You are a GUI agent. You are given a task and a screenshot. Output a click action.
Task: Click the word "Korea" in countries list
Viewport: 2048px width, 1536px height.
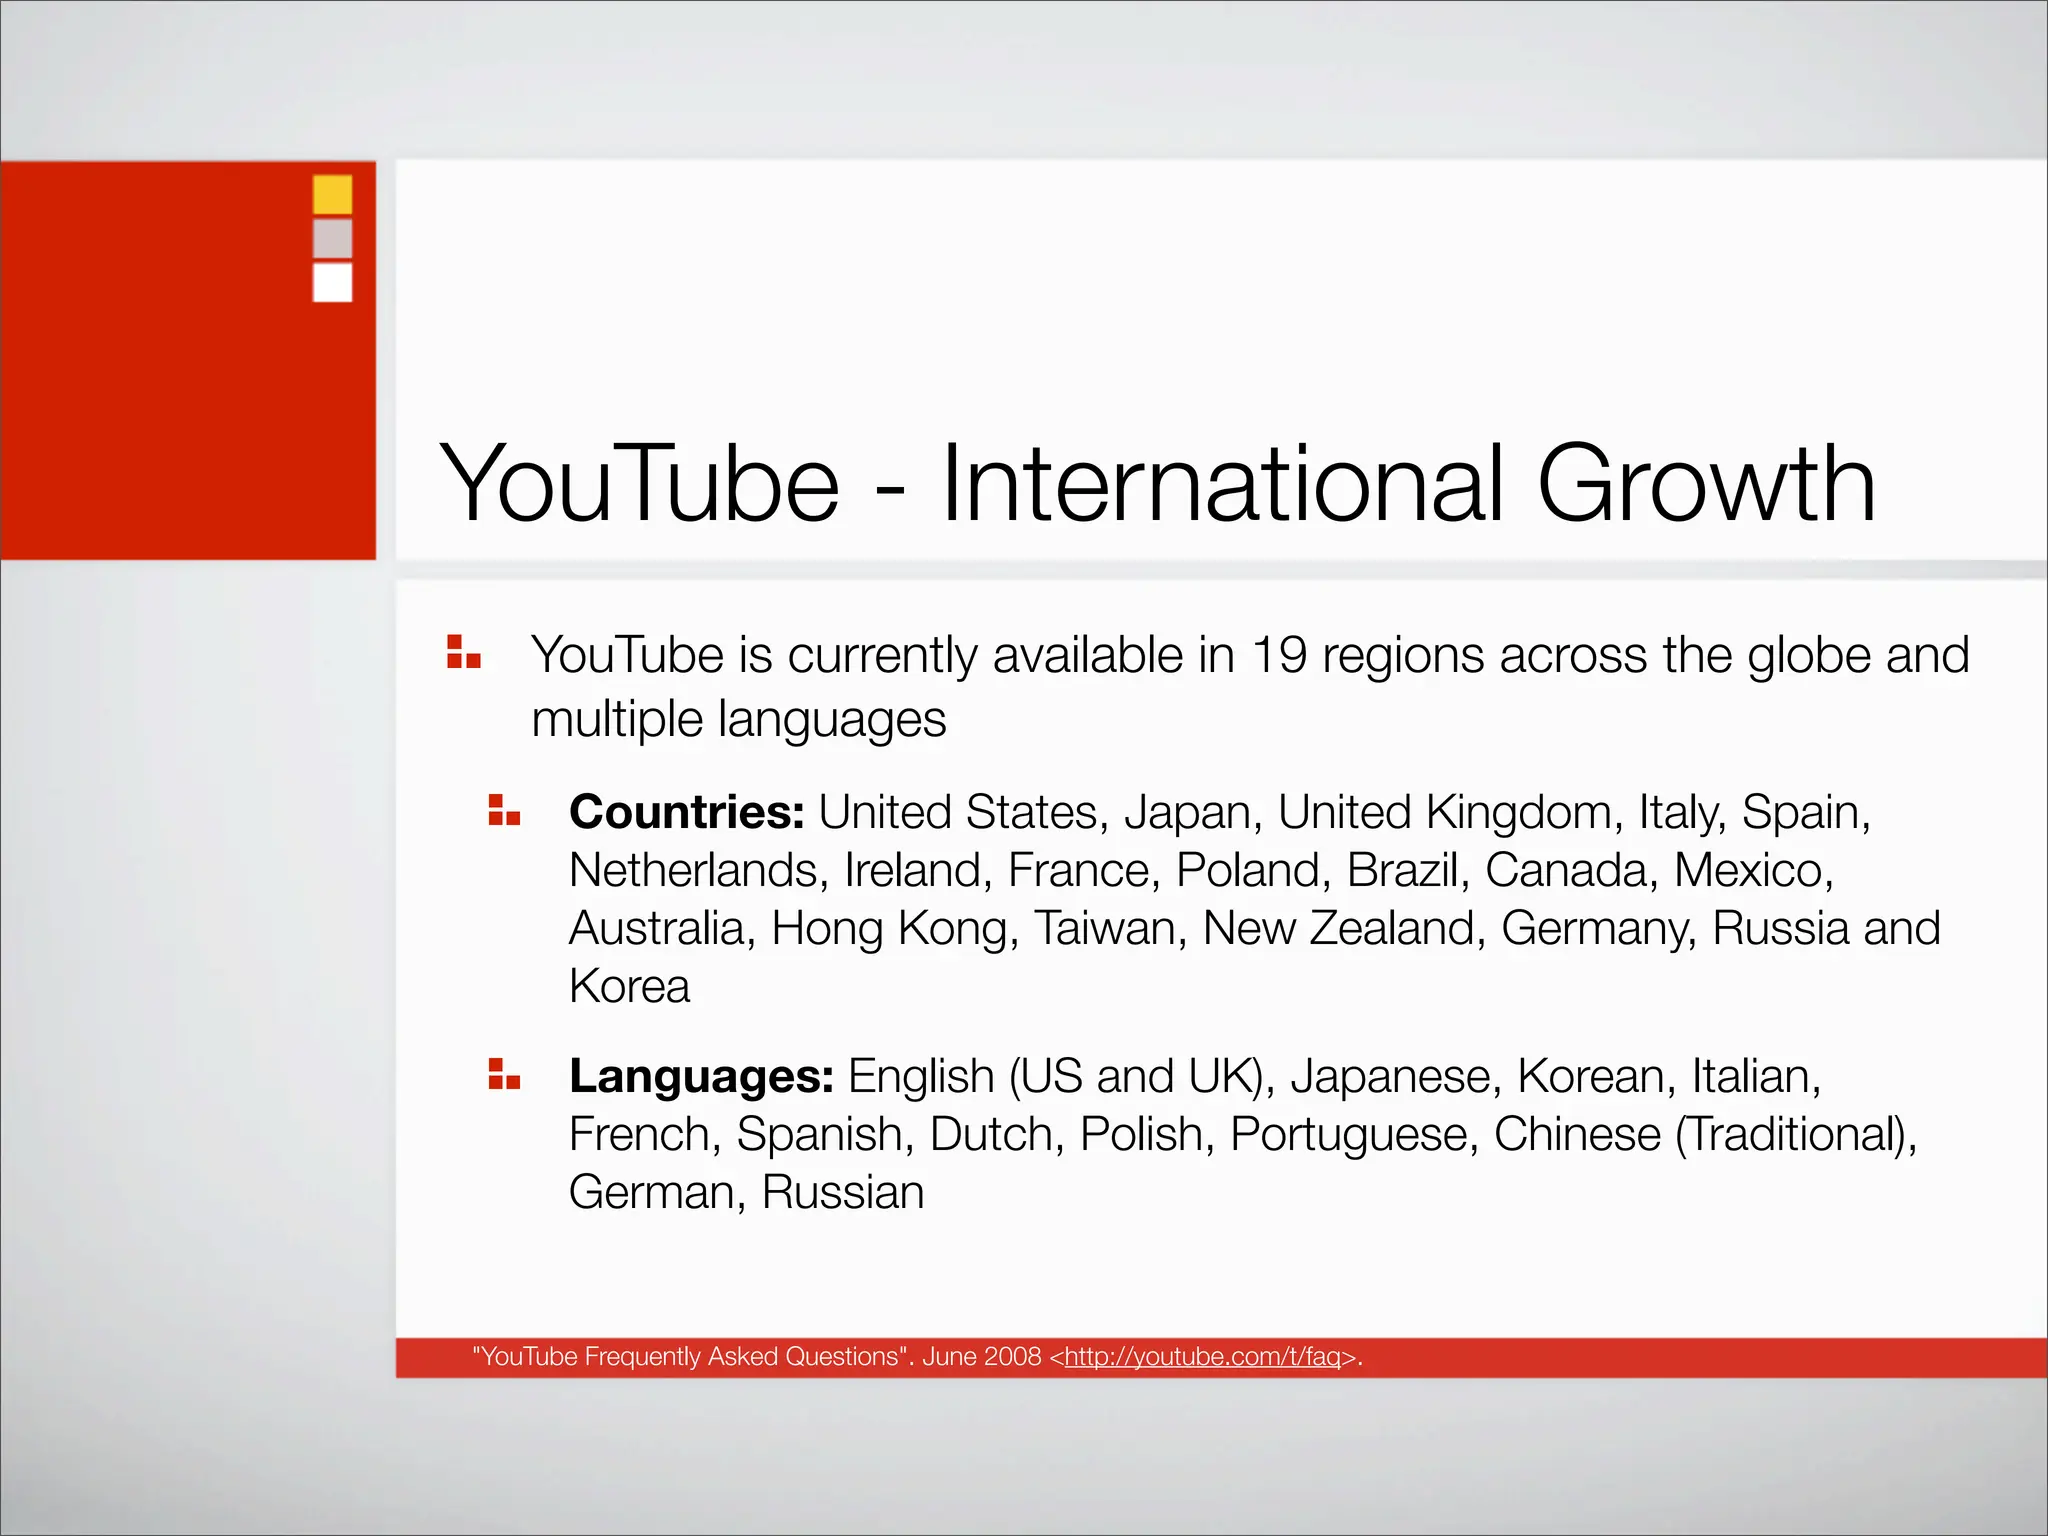coord(629,986)
